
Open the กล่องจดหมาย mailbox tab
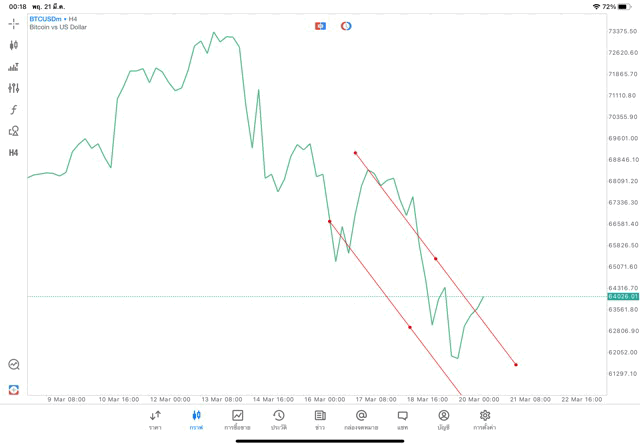(361, 419)
